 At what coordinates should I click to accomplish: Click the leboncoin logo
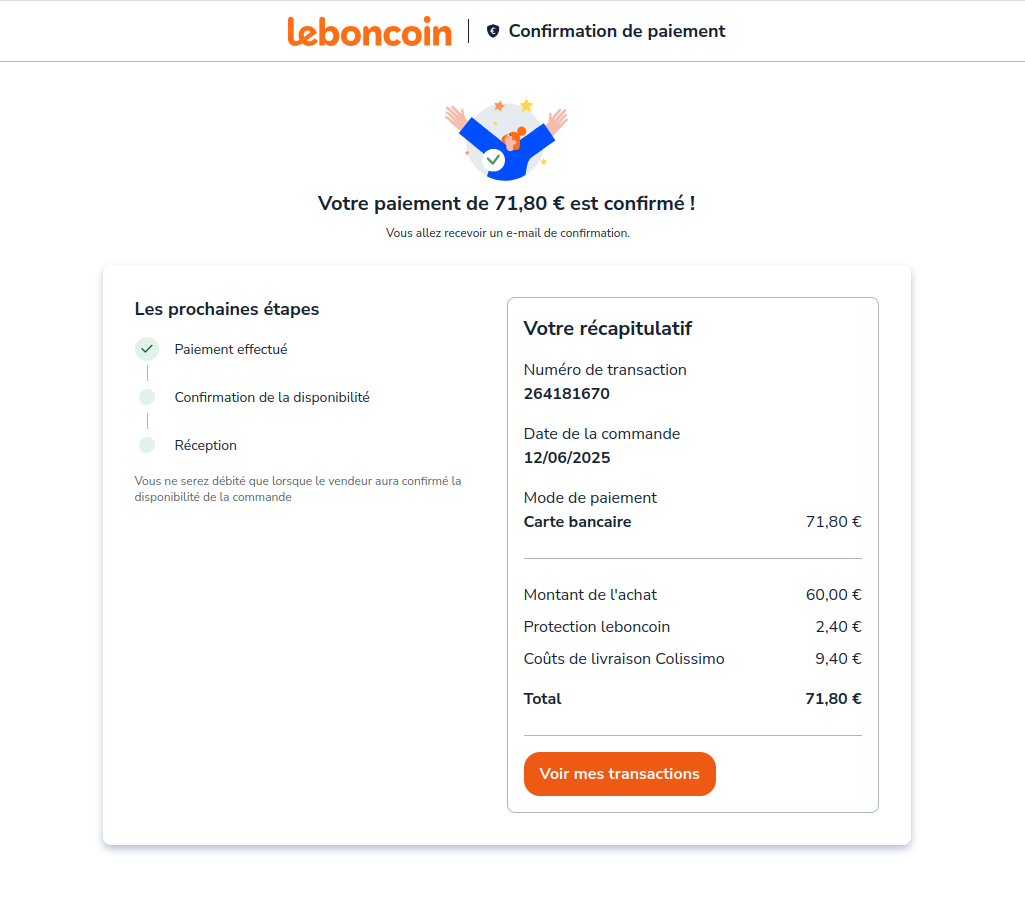coord(369,31)
